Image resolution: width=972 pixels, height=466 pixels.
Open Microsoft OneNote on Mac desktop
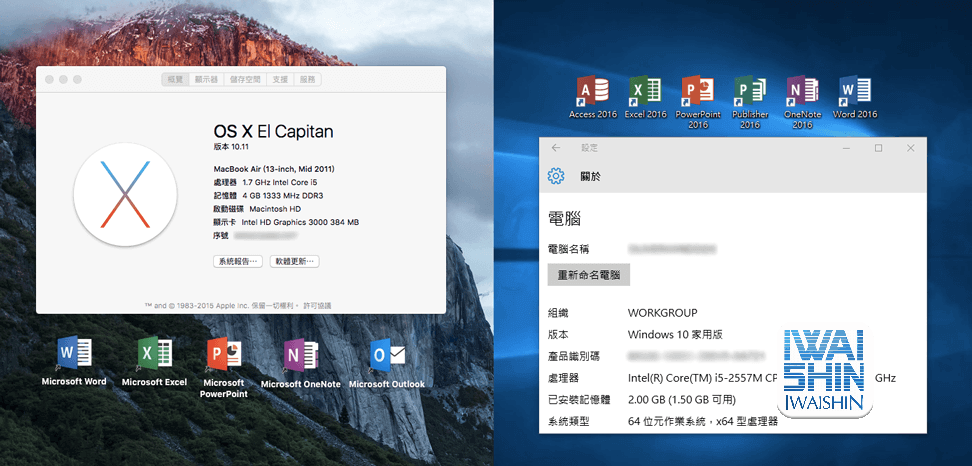click(301, 356)
